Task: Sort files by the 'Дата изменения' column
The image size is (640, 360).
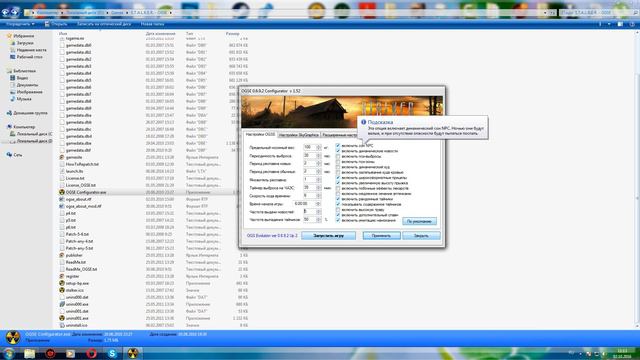Action: [160, 33]
